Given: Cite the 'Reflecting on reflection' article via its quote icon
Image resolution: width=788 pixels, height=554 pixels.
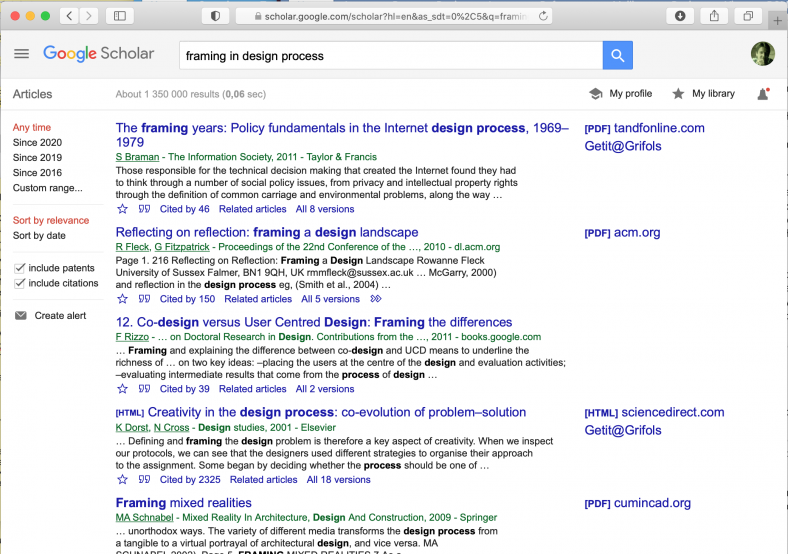Looking at the screenshot, I should click(x=144, y=299).
